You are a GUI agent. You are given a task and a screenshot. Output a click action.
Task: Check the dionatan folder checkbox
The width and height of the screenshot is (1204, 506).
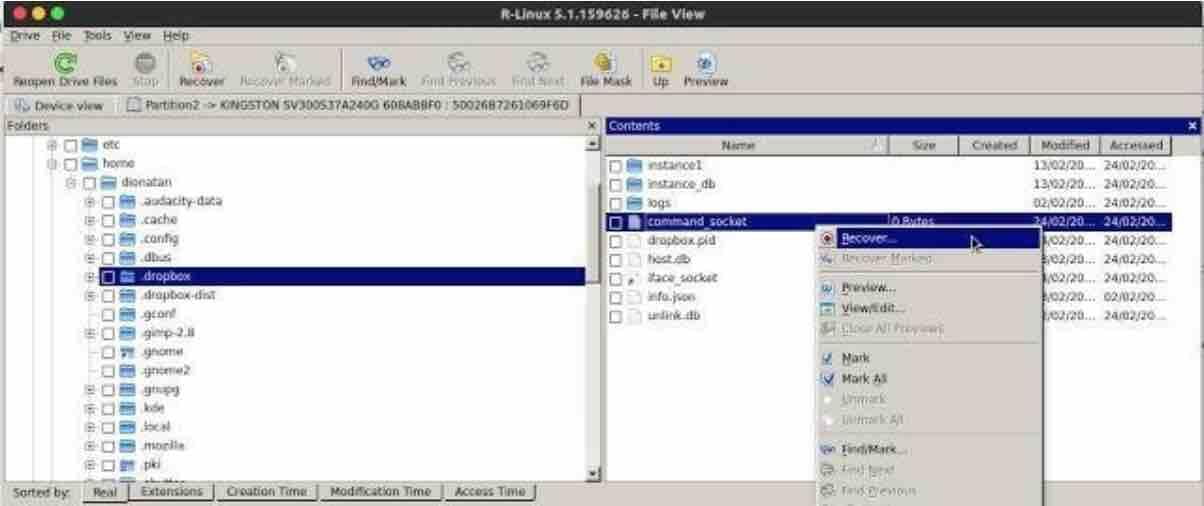(89, 183)
